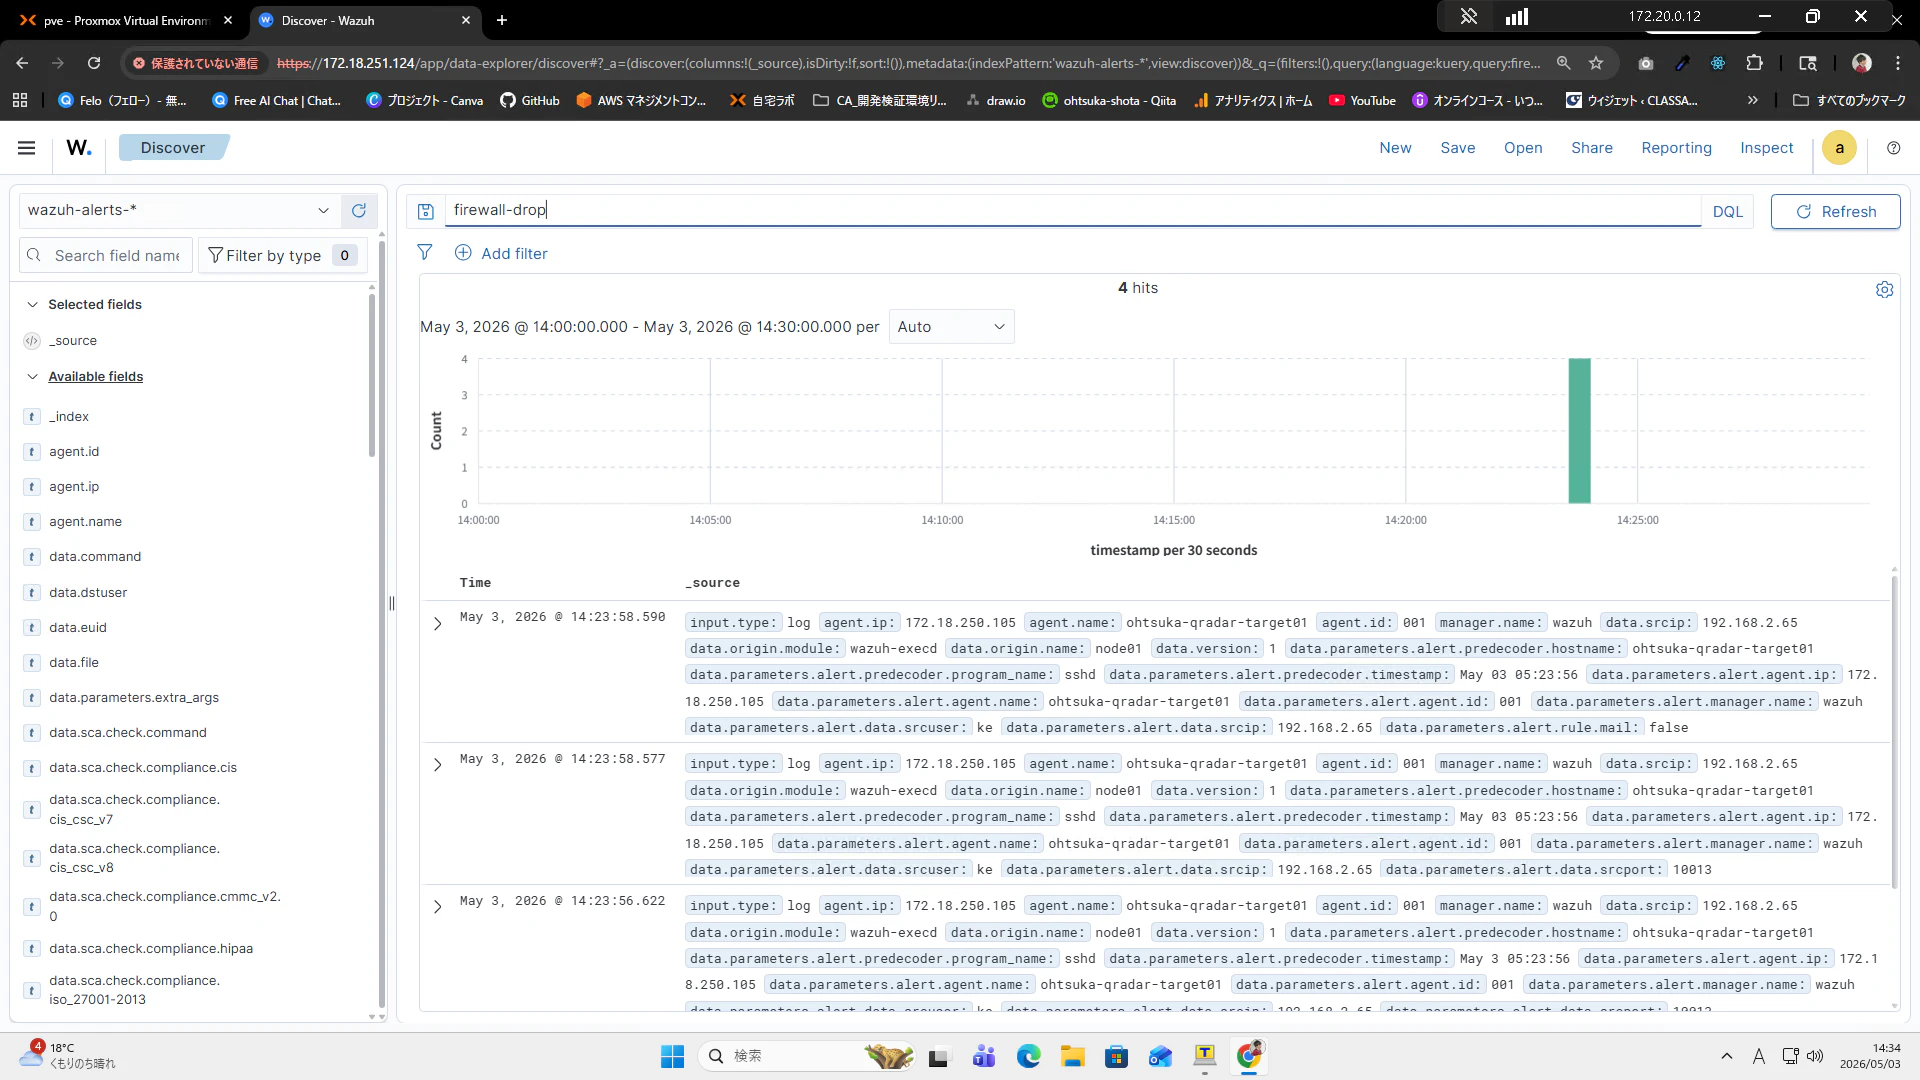1920x1080 pixels.
Task: Click Add filter link
Action: [x=502, y=254]
